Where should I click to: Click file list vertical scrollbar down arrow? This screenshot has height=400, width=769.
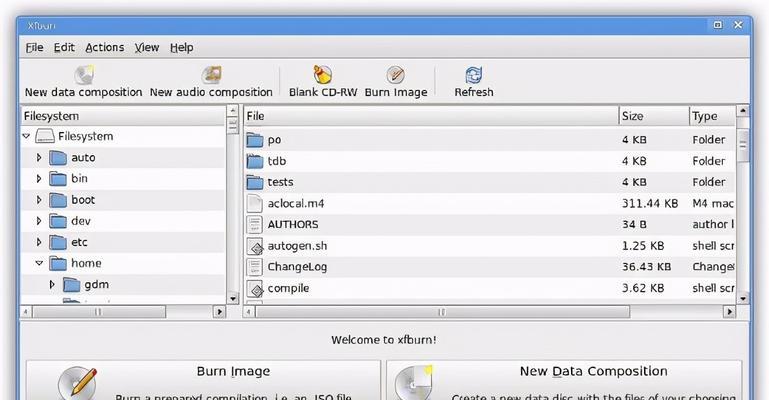[743, 298]
